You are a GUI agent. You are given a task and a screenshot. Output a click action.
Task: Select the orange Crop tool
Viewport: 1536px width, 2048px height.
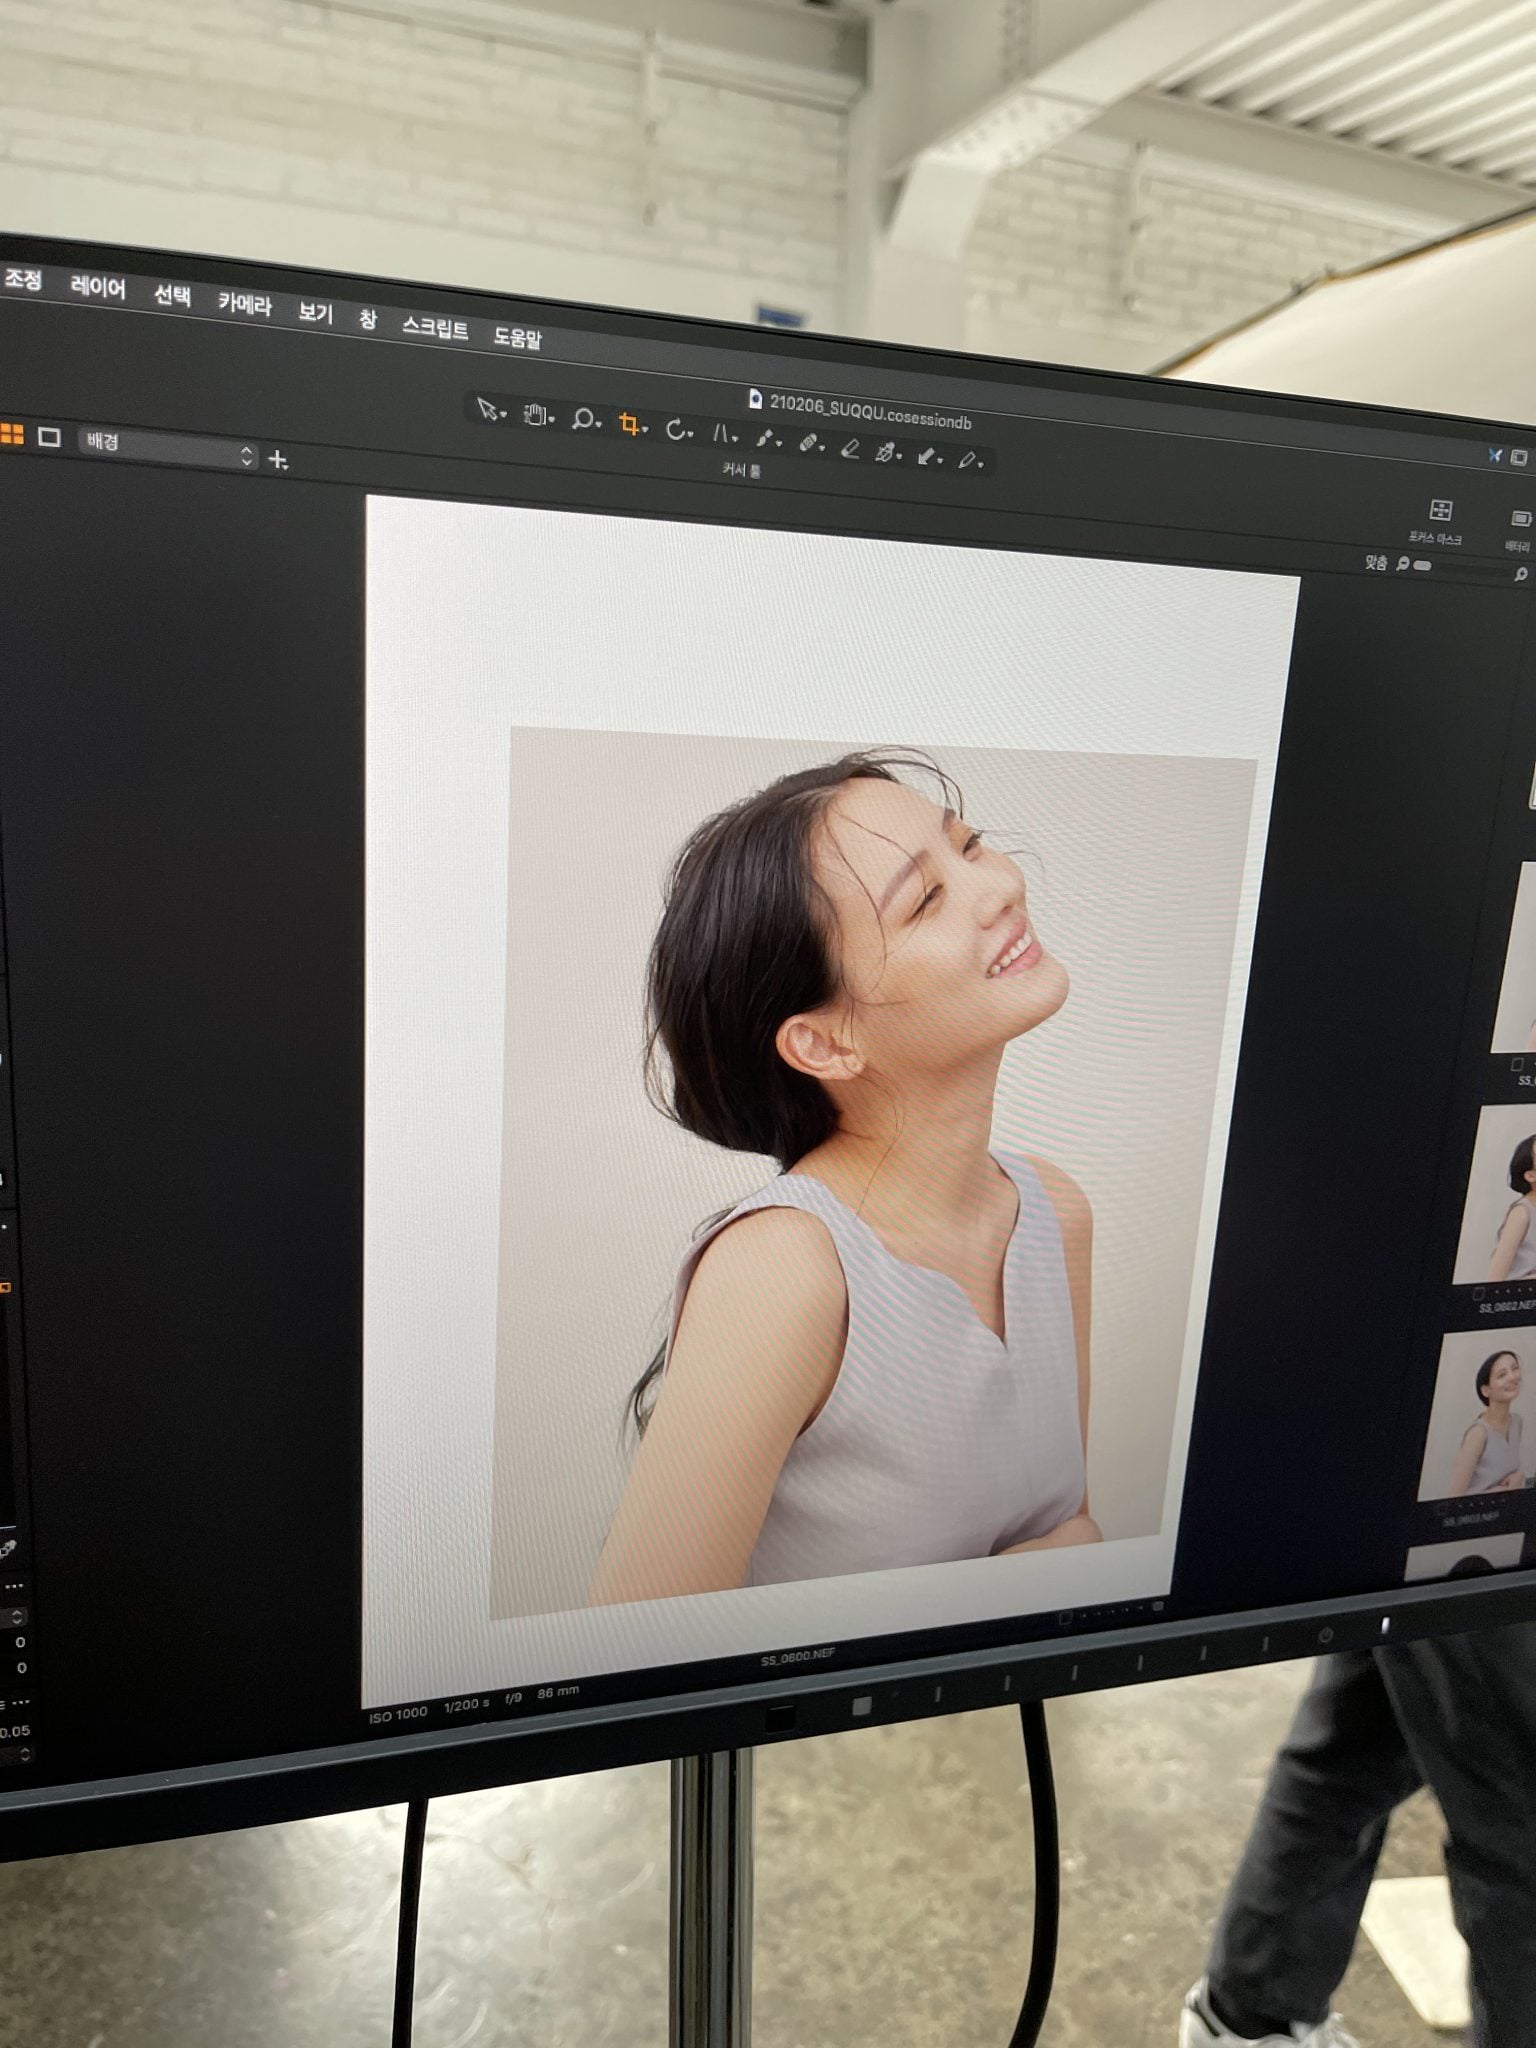[x=628, y=424]
